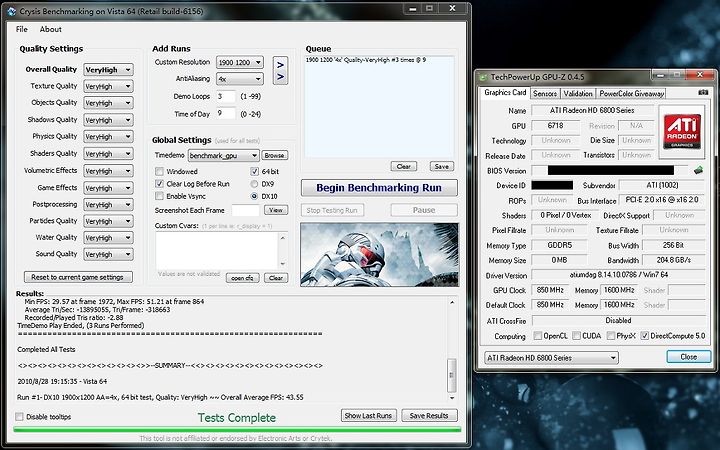Open the GPU selector dropdown in GPU-Z
The image size is (720, 450).
coord(551,358)
